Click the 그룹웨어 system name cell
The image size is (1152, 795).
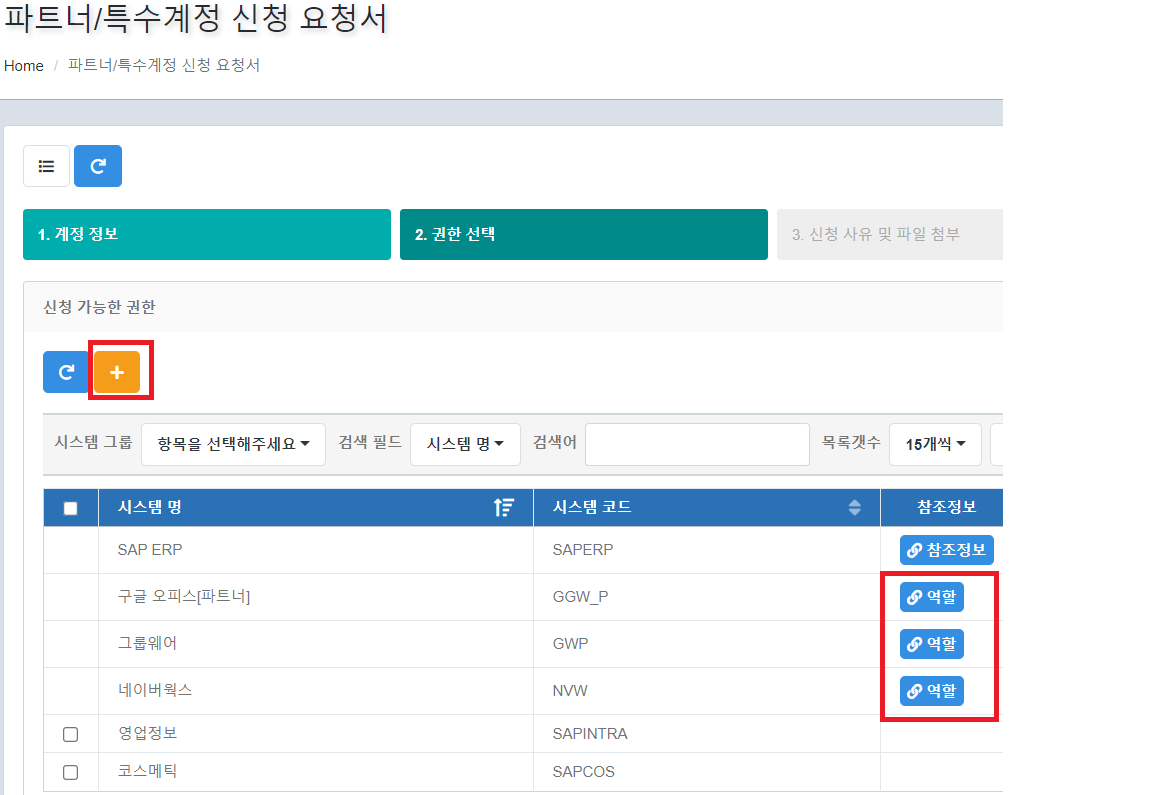[316, 644]
